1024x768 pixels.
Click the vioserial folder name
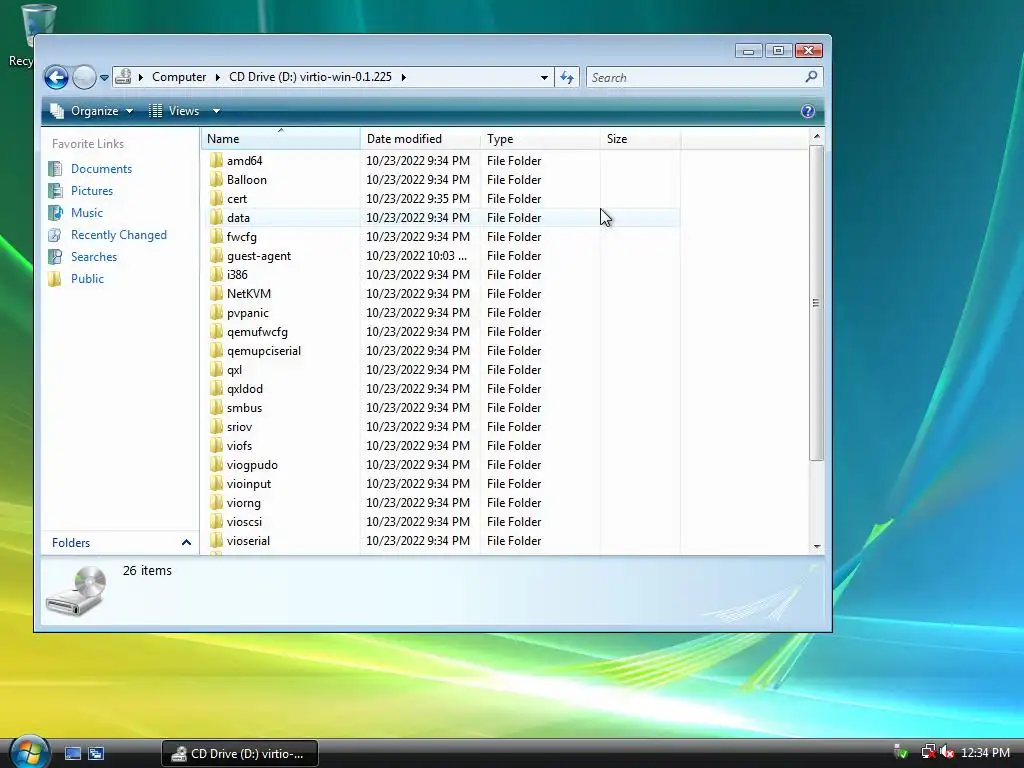pos(248,541)
